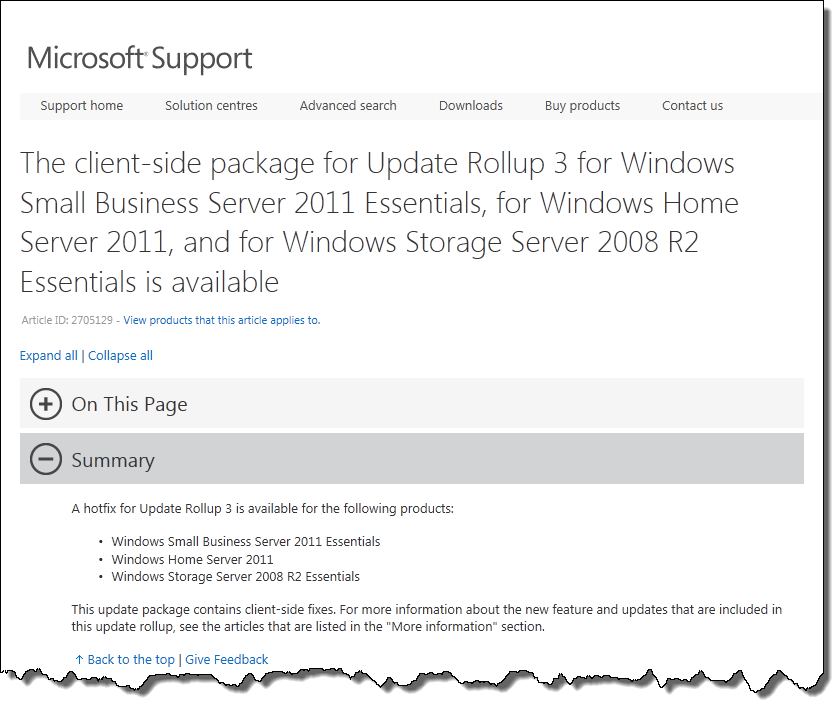Image resolution: width=839 pixels, height=712 pixels.
Task: Open the Buy products menu item
Action: coord(582,106)
